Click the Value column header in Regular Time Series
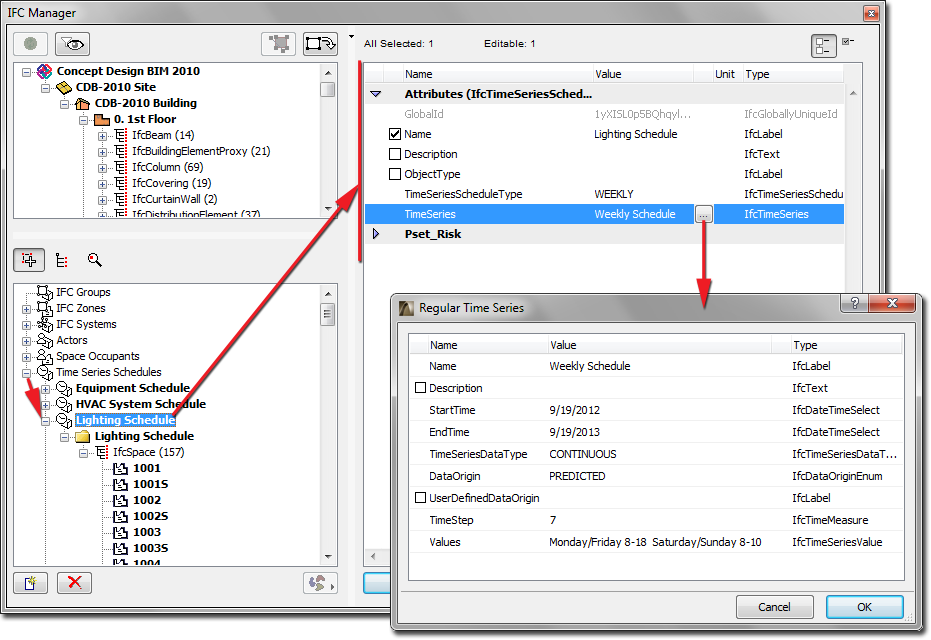 [658, 345]
